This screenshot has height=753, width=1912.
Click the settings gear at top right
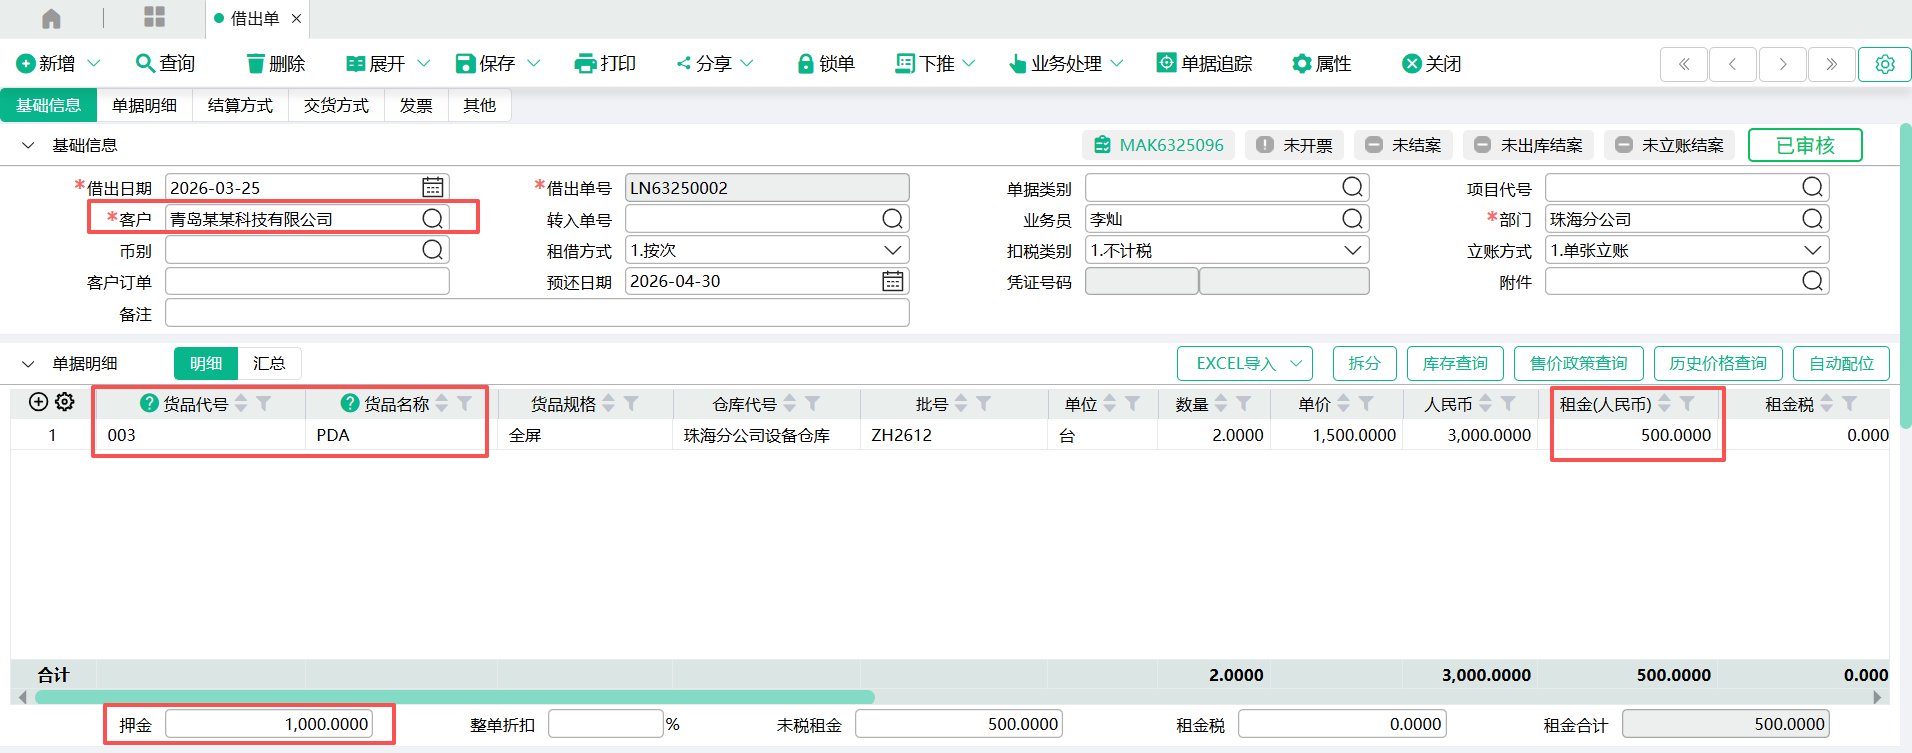1884,64
